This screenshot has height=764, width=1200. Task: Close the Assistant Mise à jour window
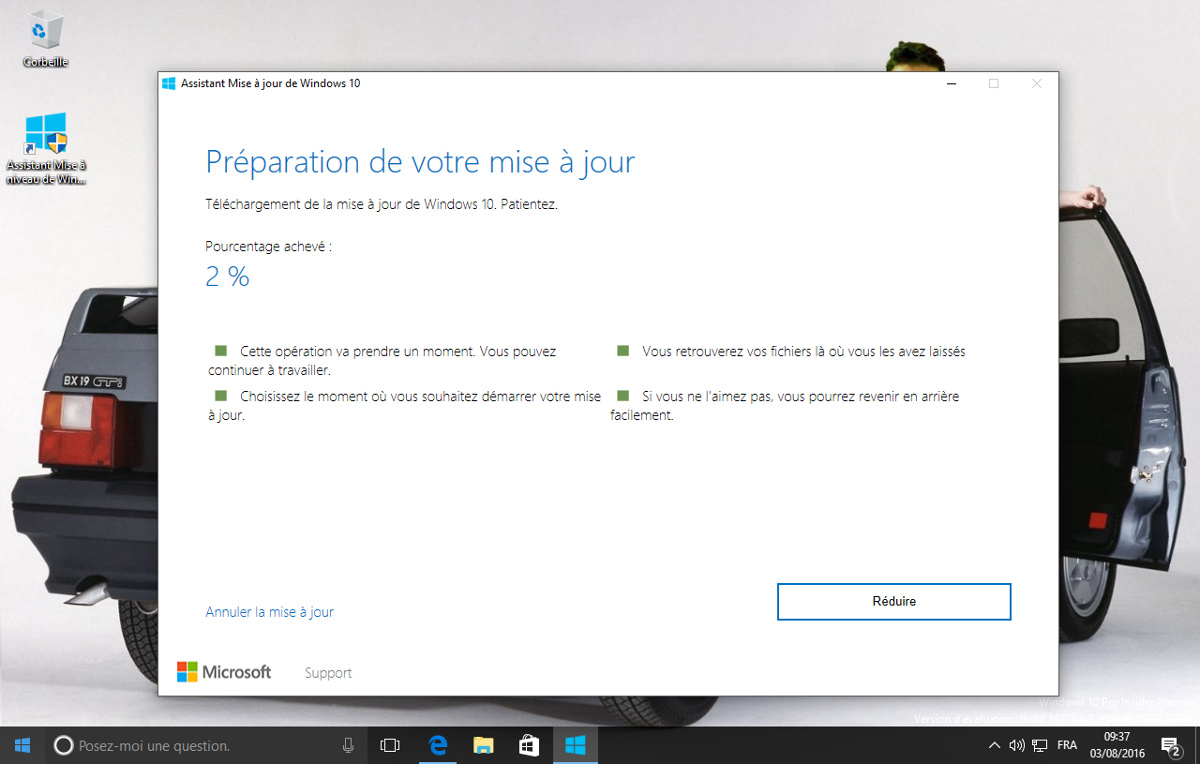tap(1036, 84)
